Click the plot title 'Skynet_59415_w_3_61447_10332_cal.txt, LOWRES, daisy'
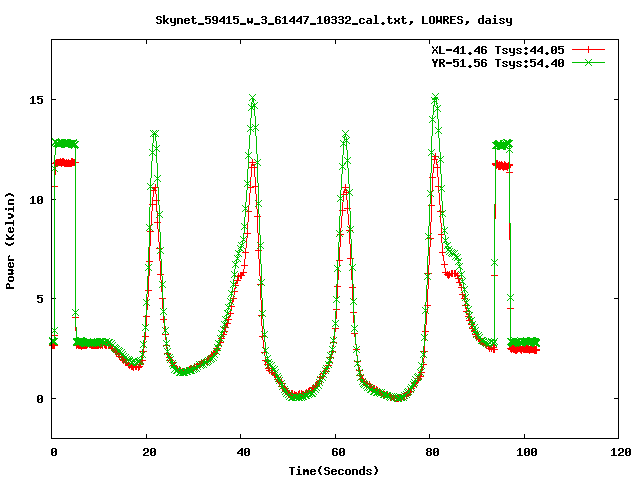Screen dimensions: 640x480 334,20
